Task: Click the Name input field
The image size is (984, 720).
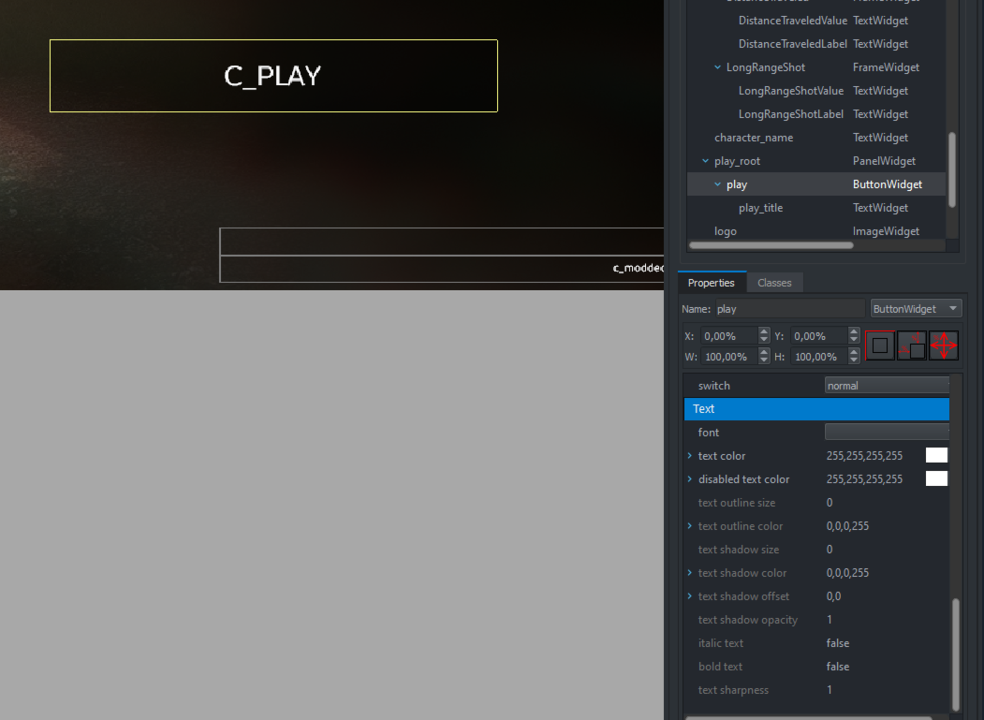Action: click(x=790, y=309)
